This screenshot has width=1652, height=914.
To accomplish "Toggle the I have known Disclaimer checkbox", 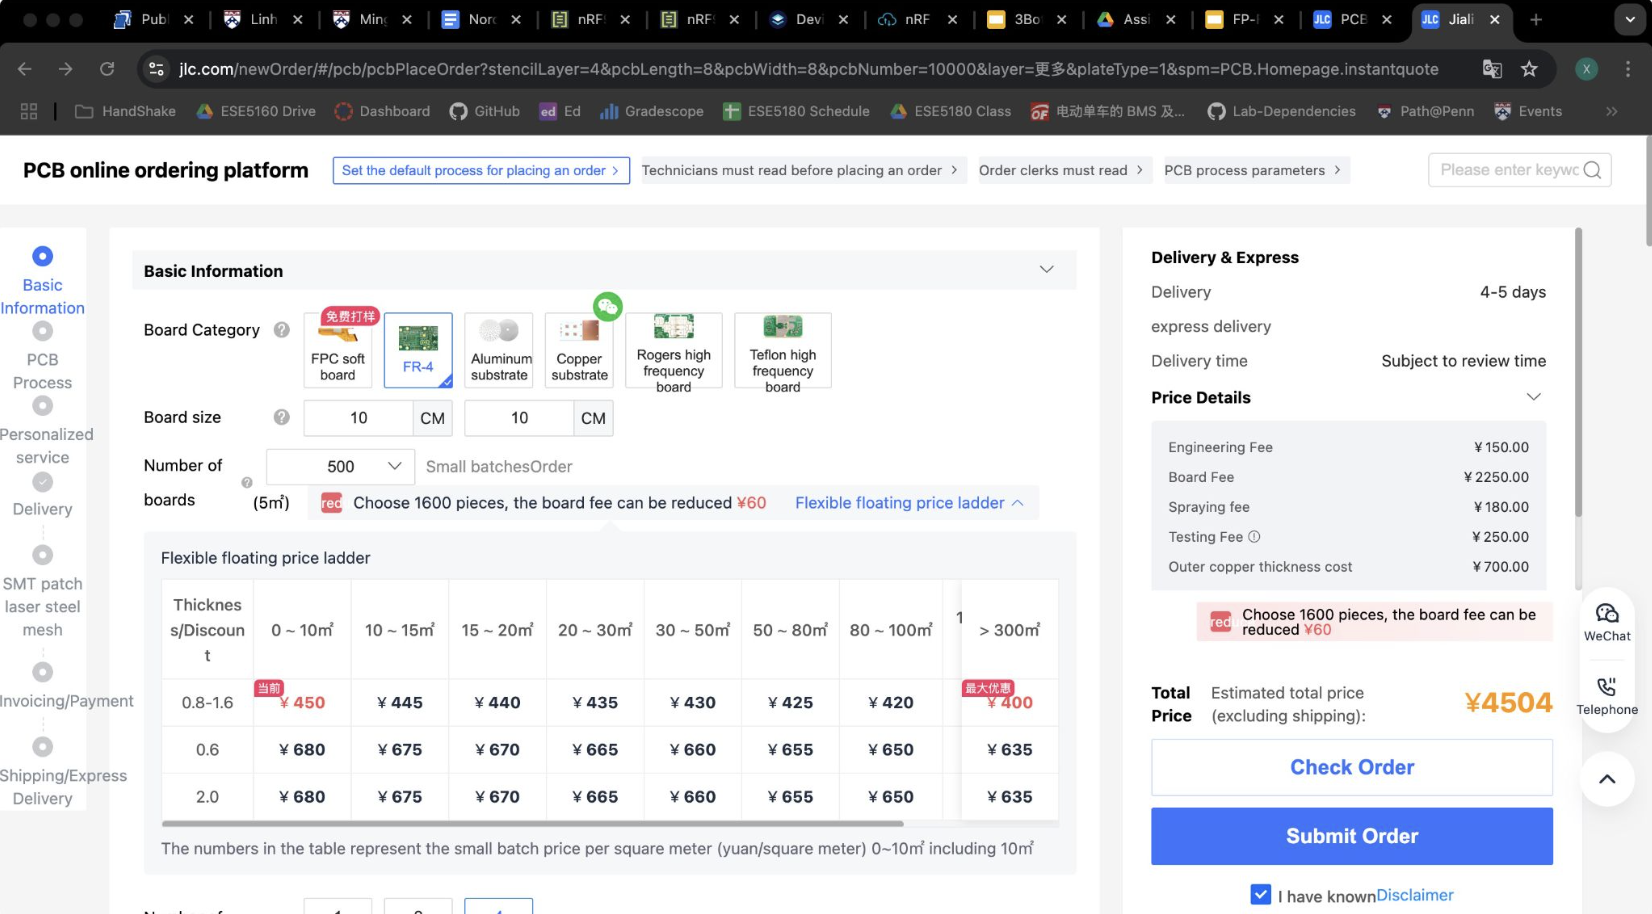I will [1261, 895].
